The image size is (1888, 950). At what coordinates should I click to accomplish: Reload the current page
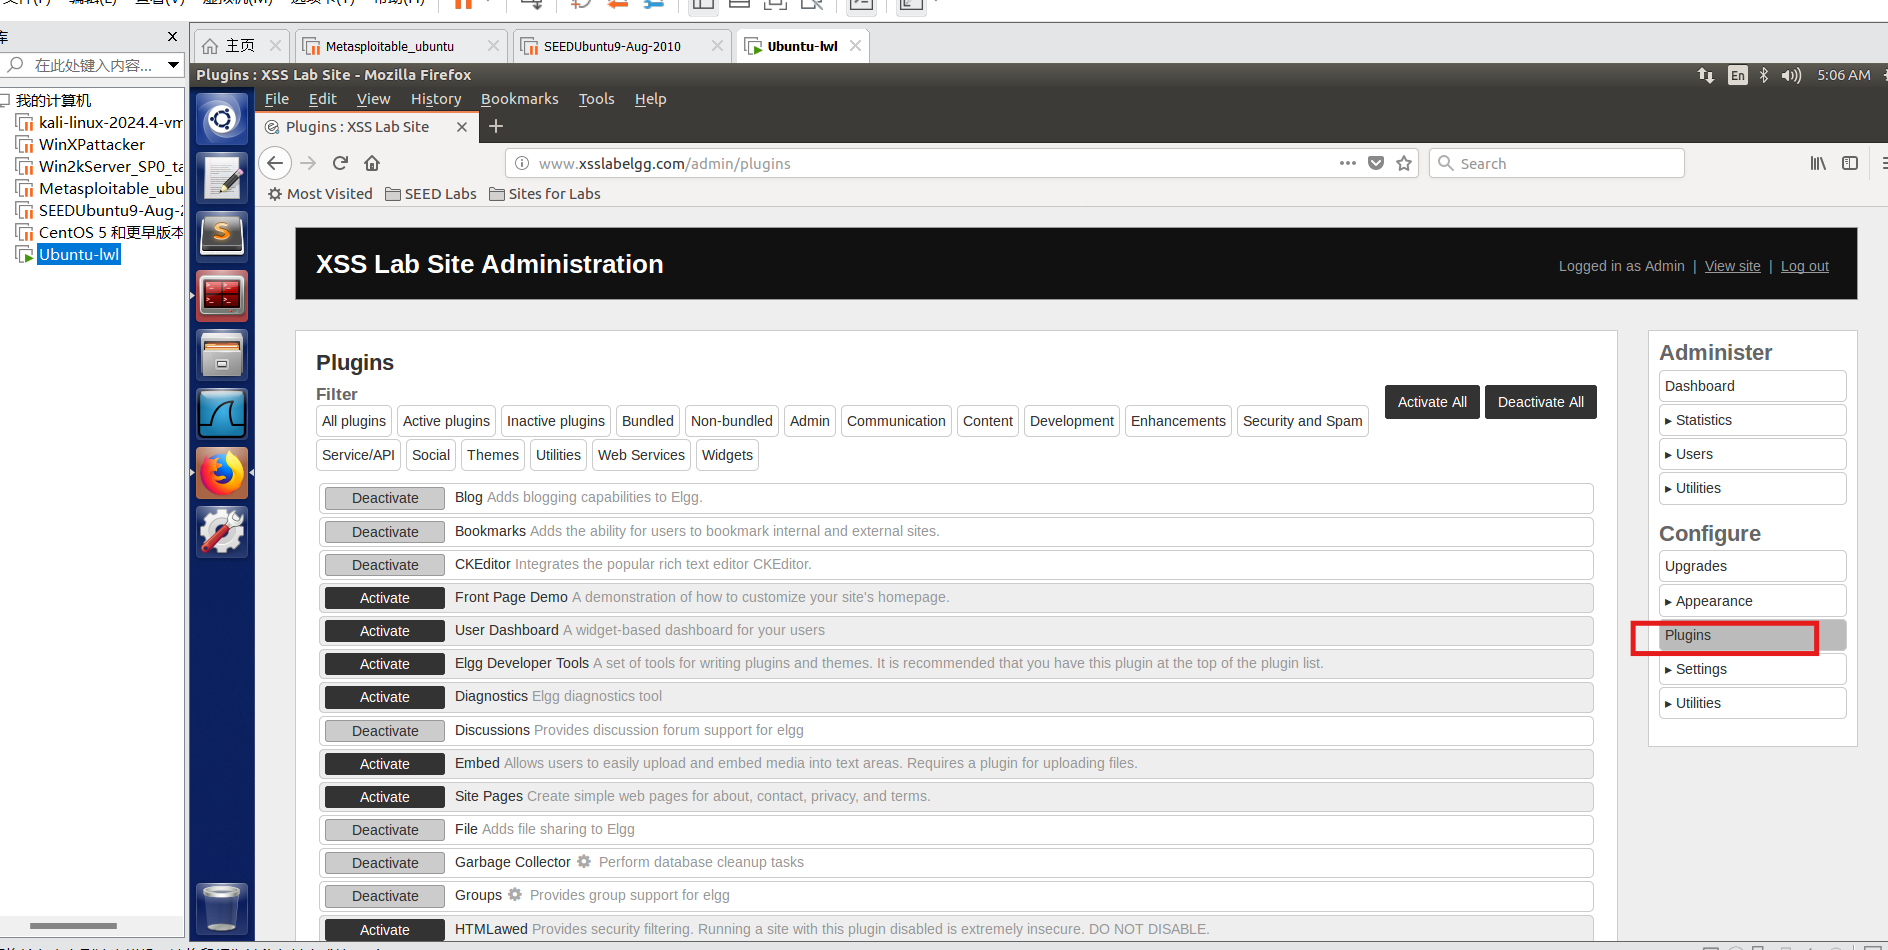pos(340,163)
